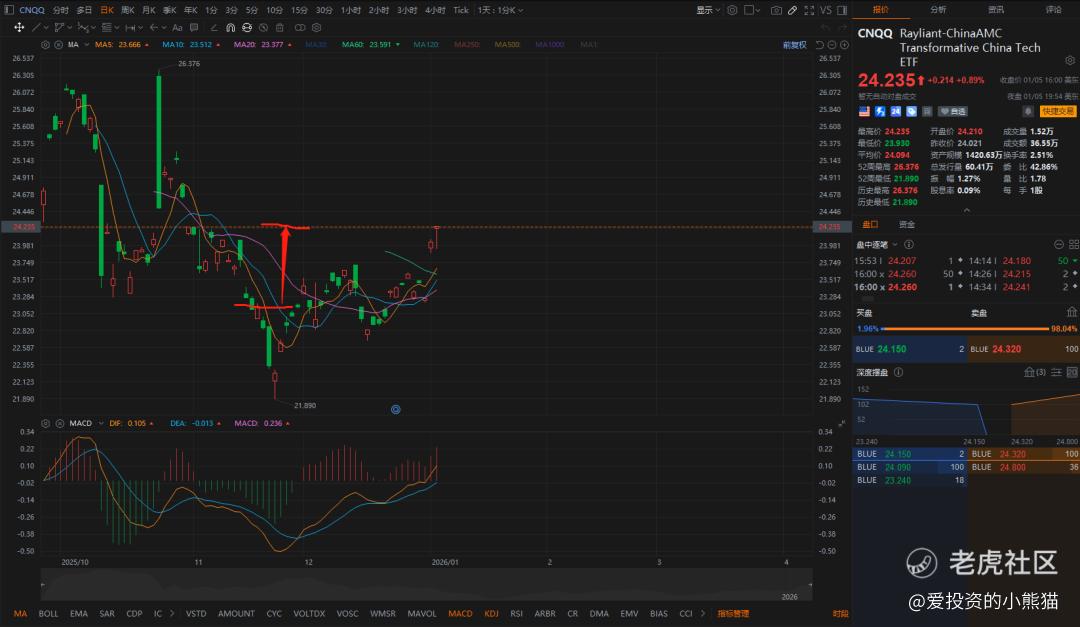Select the eraser drawing tool

click(x=214, y=28)
